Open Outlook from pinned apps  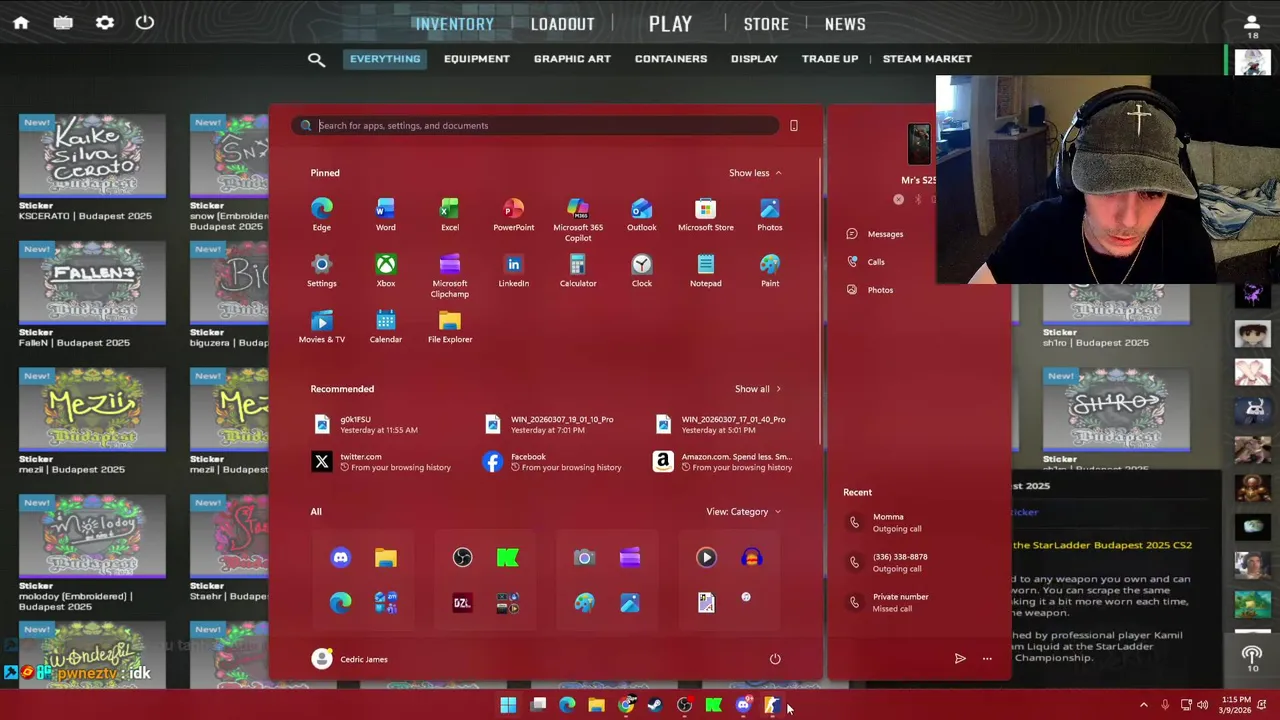click(642, 214)
